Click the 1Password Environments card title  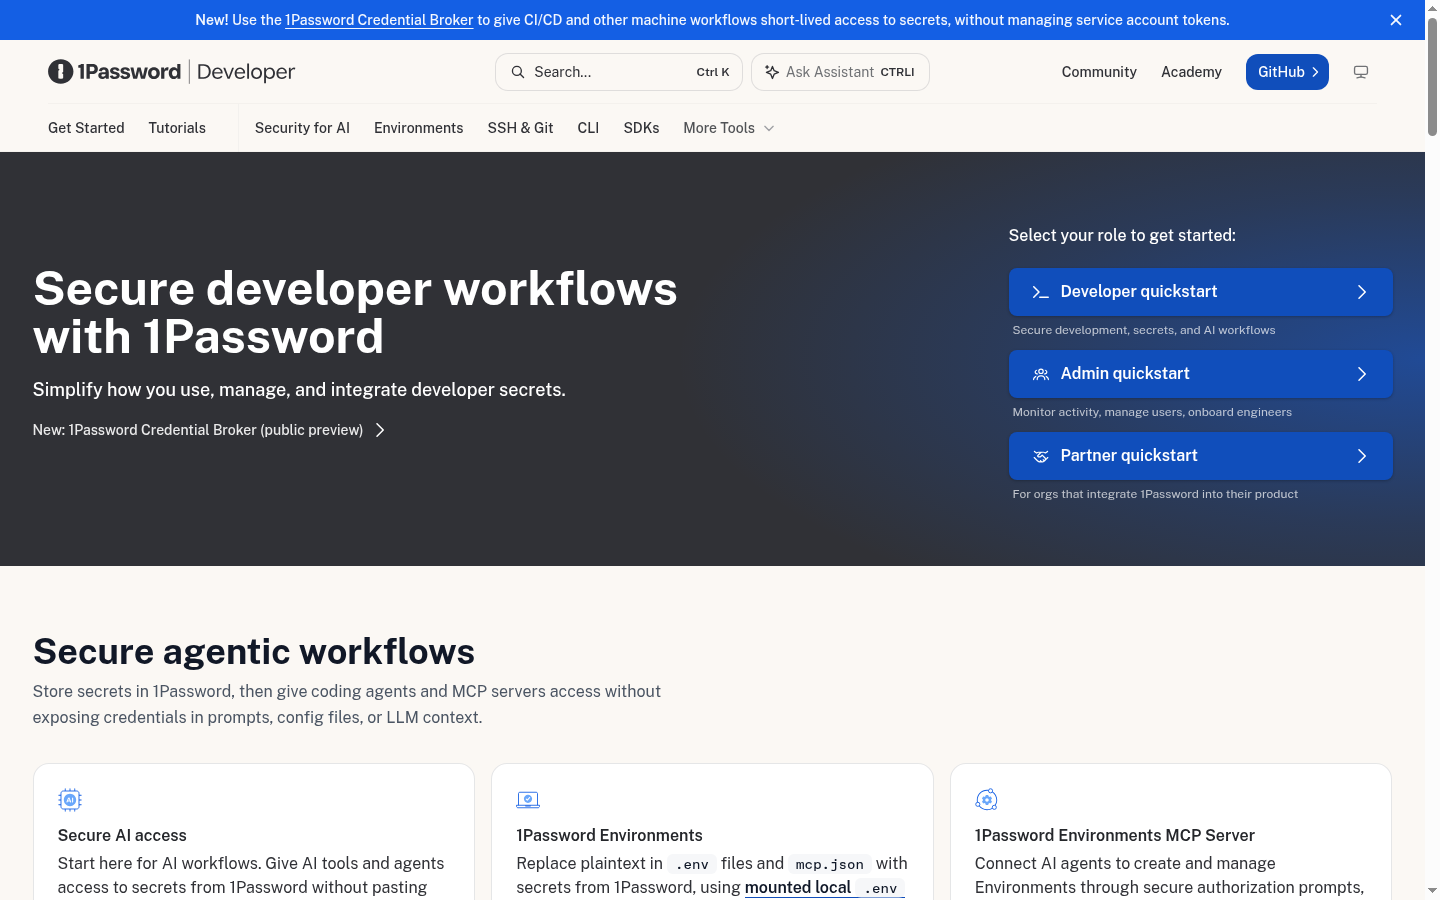click(x=609, y=836)
